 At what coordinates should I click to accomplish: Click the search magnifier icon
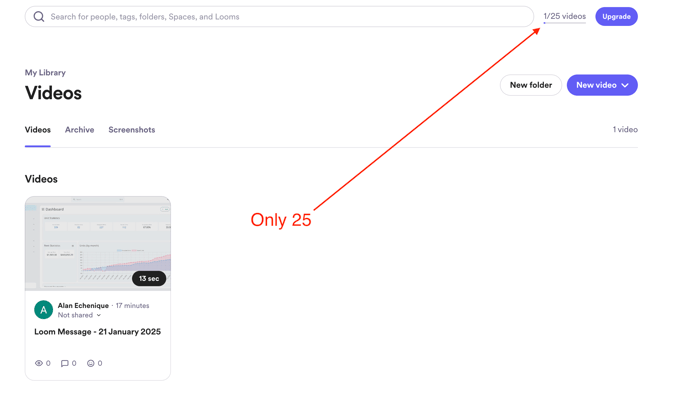39,17
